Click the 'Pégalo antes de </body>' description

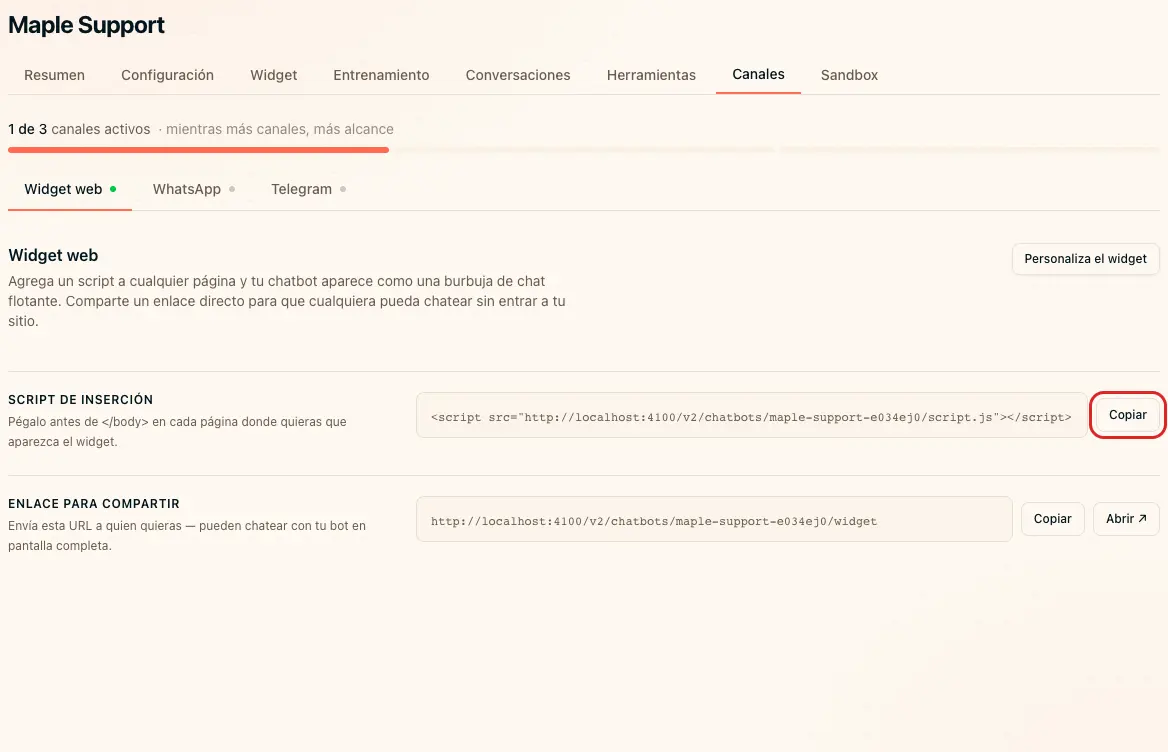(177, 431)
